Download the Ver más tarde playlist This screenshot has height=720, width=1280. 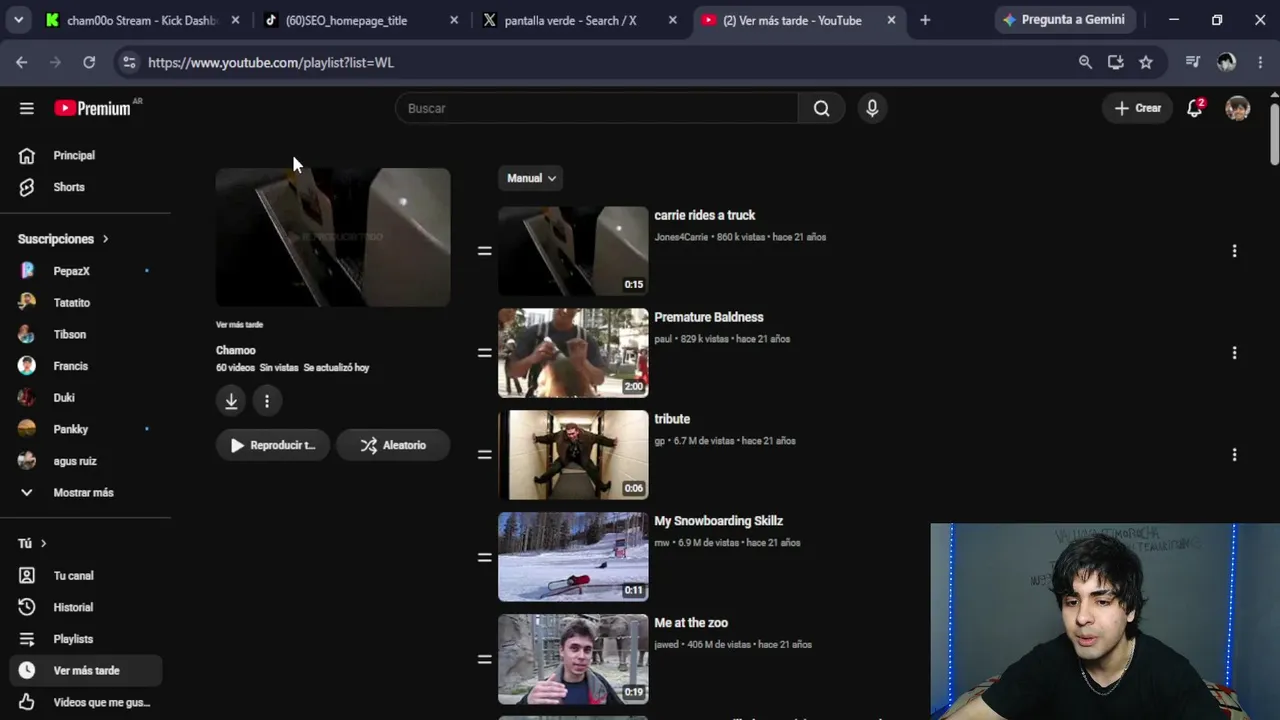coord(231,401)
